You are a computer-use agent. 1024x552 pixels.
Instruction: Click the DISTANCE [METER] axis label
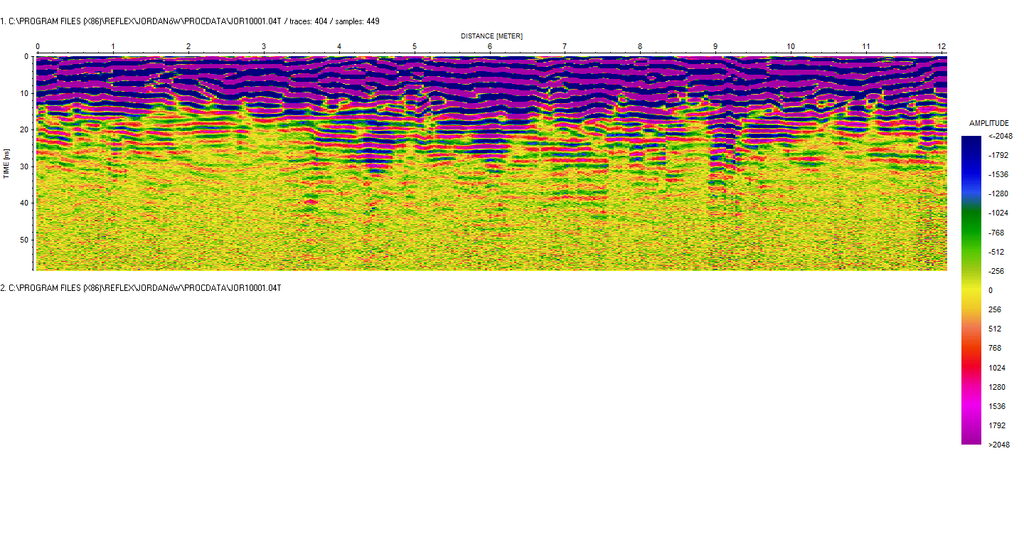491,36
